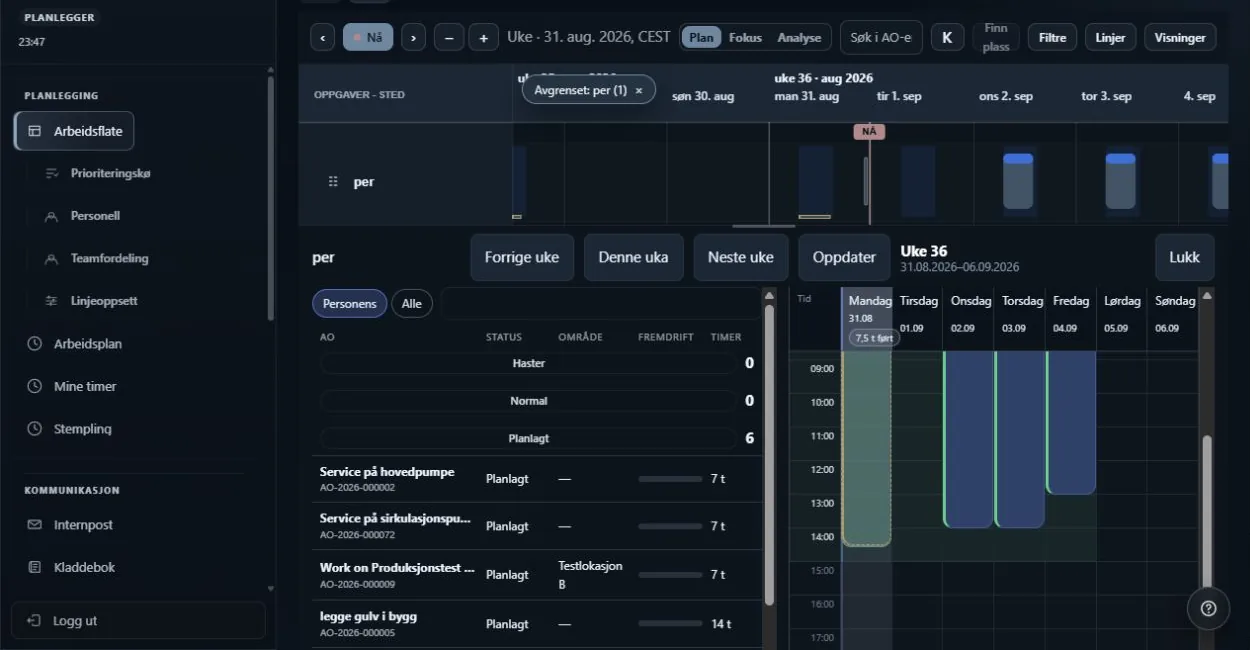Click the Prioriteringskø icon in sidebar

(x=52, y=174)
